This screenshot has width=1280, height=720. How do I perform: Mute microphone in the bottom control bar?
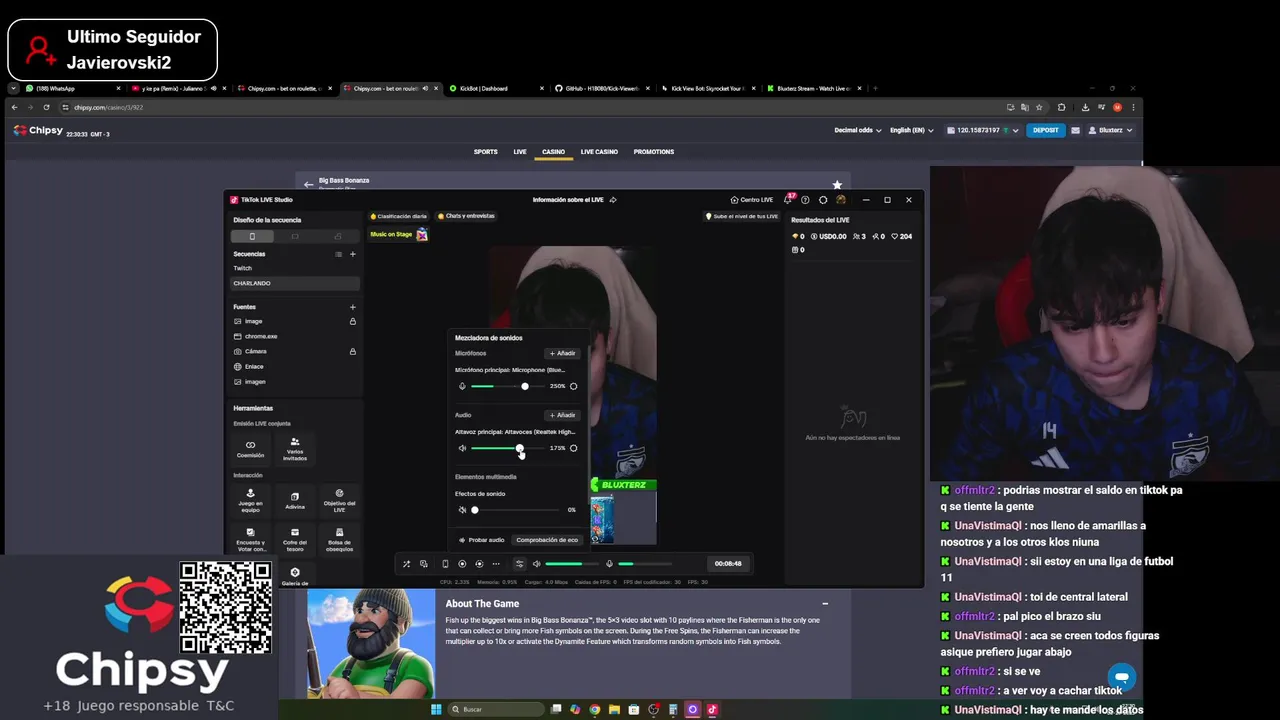pyautogui.click(x=609, y=564)
